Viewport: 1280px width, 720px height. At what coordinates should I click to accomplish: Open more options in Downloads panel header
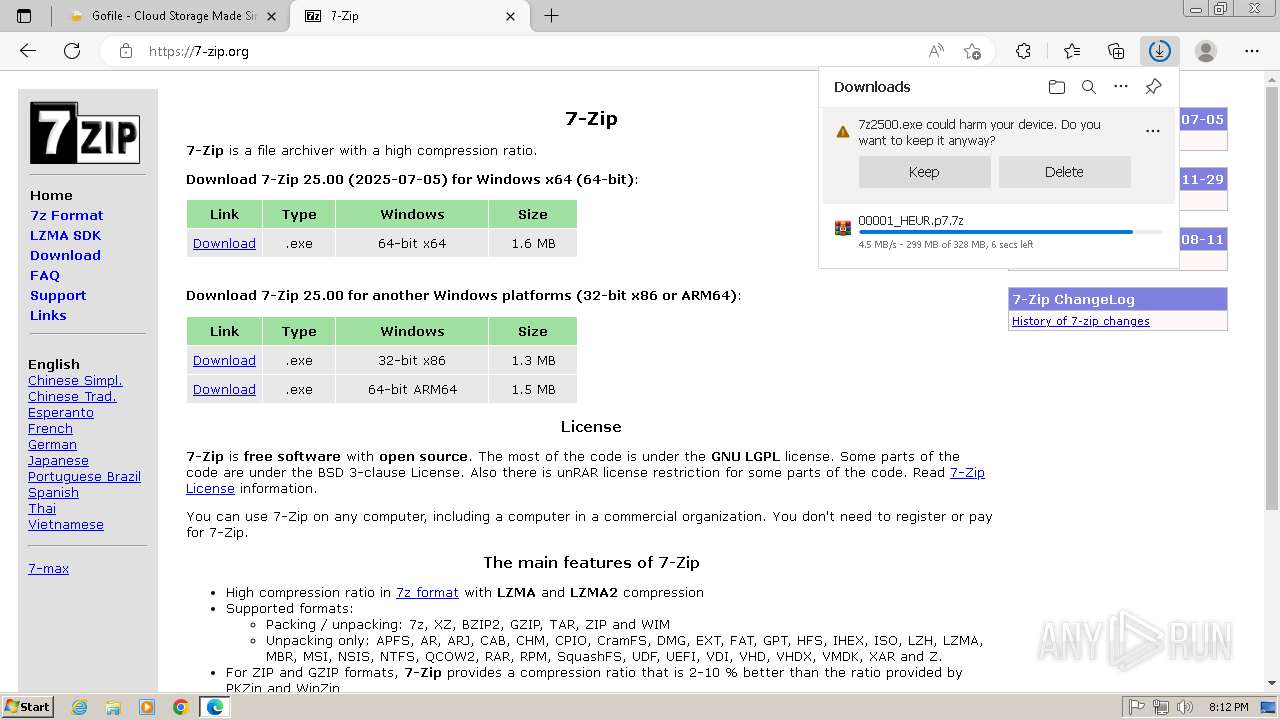[1121, 87]
